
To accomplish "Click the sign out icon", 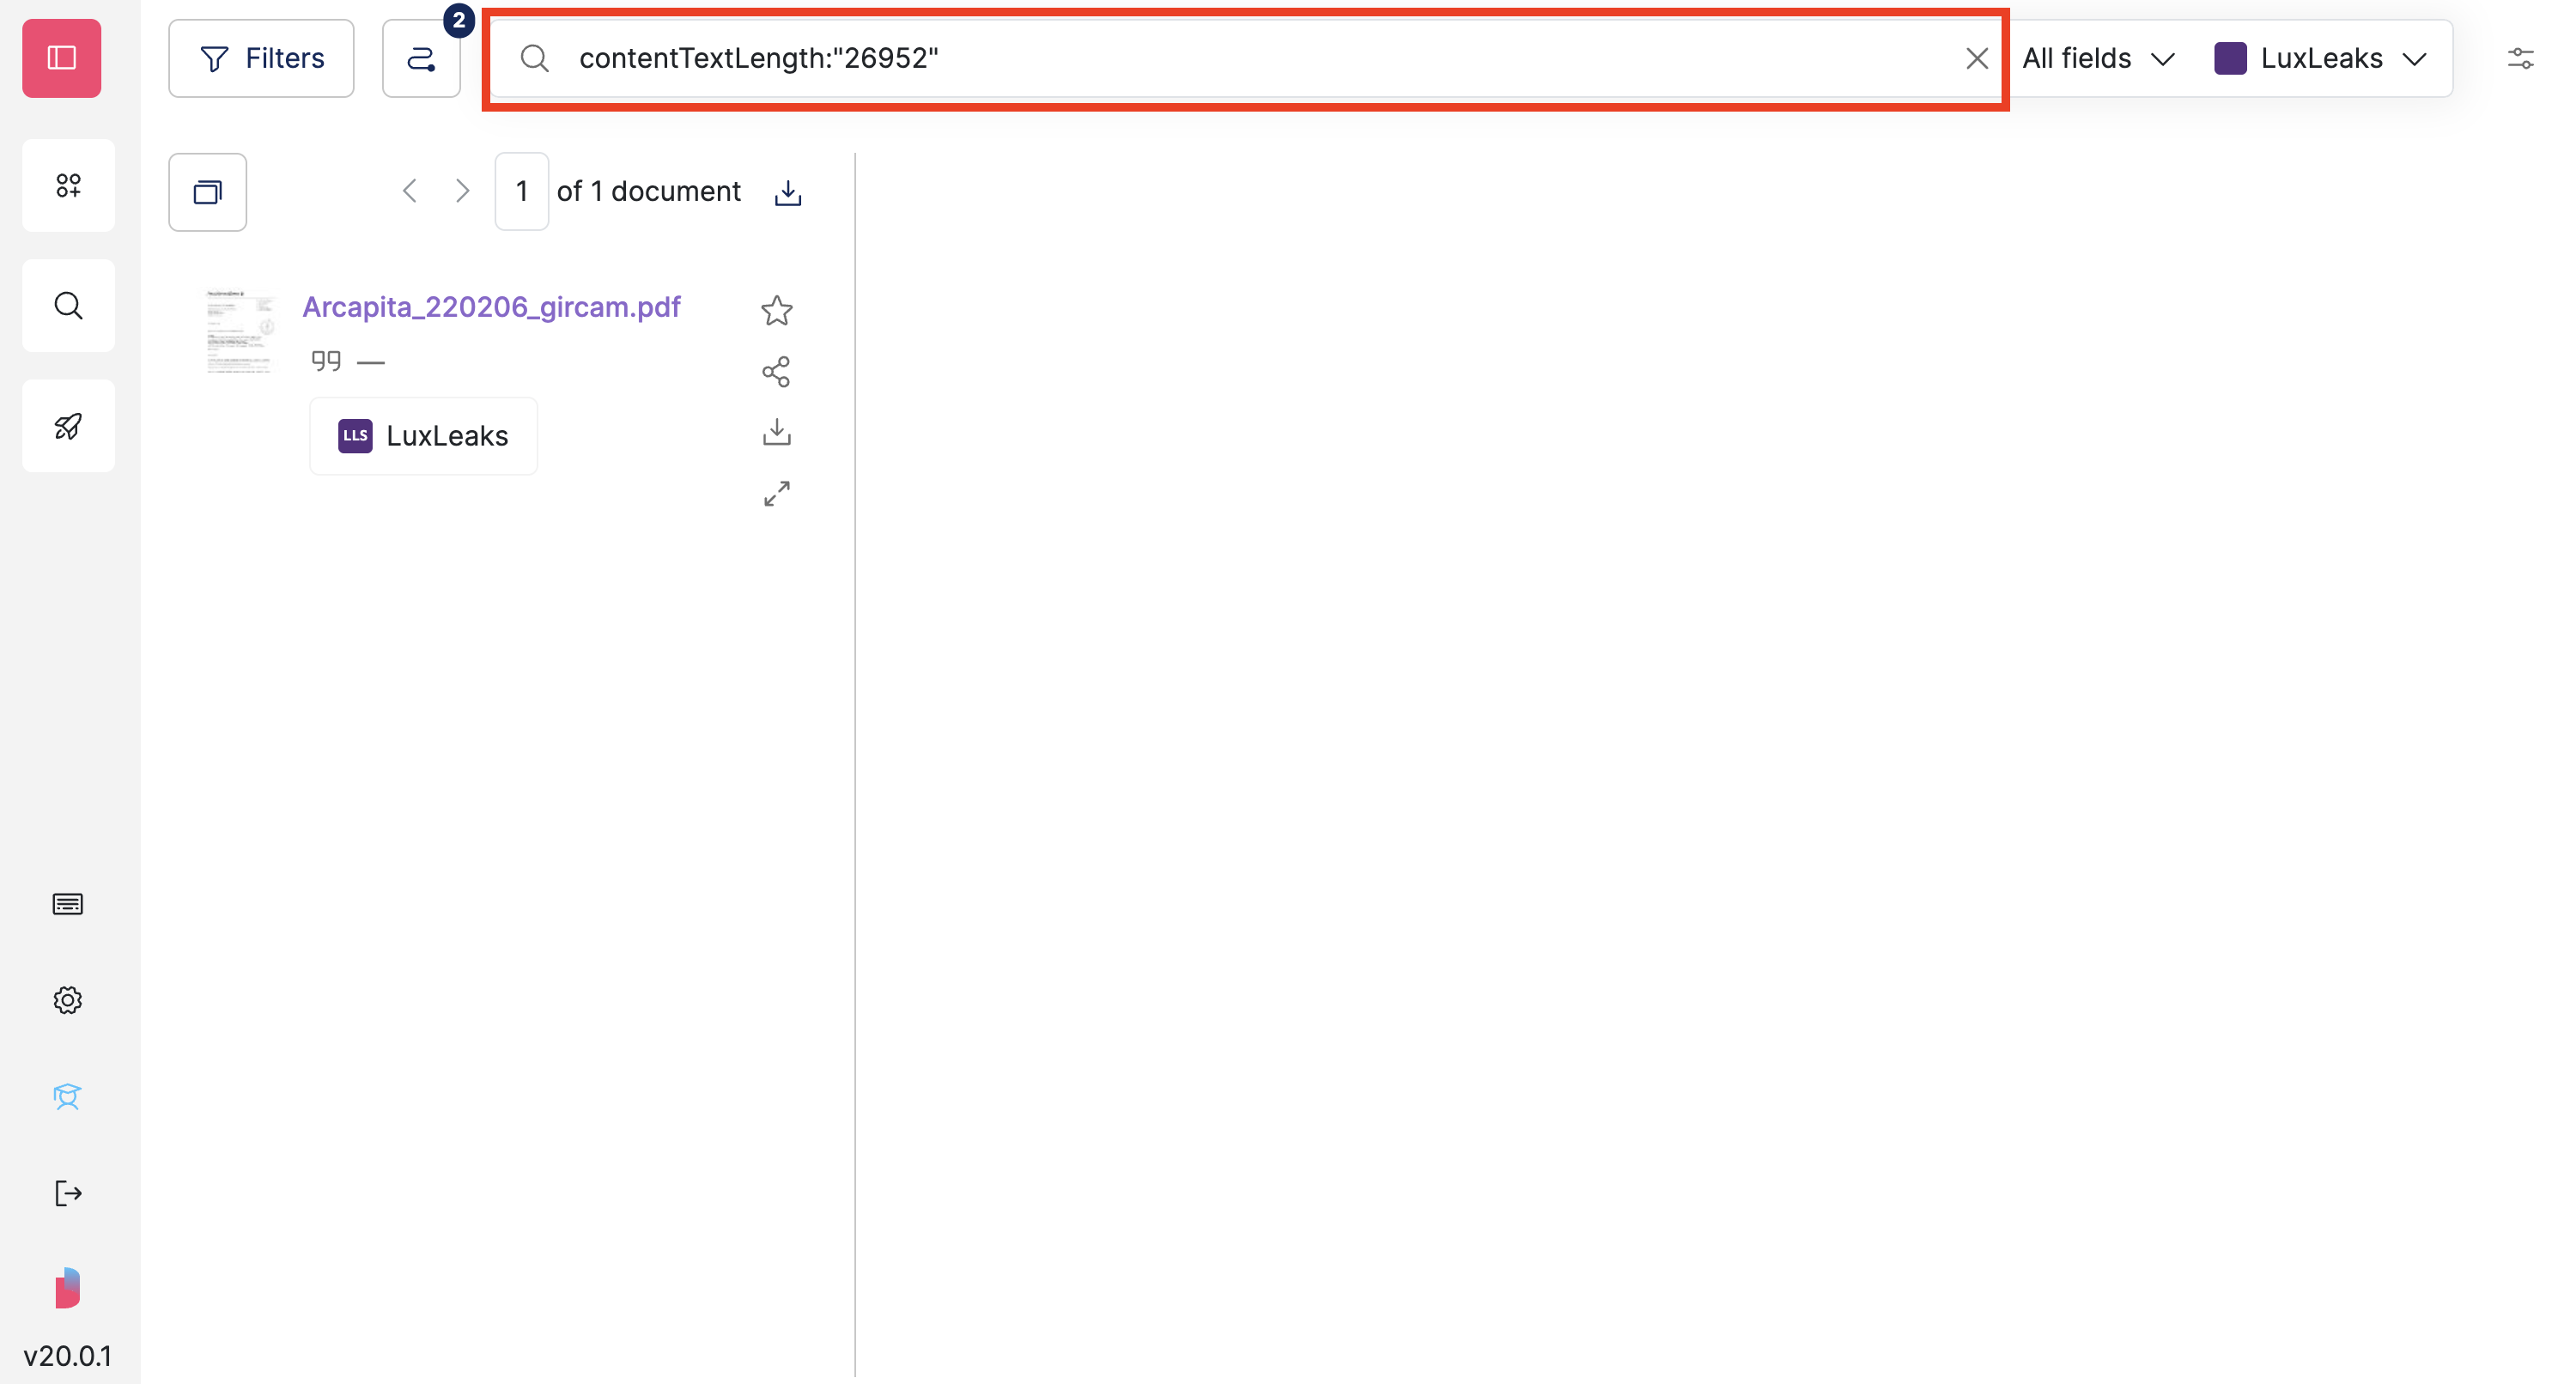I will pyautogui.click(x=68, y=1192).
